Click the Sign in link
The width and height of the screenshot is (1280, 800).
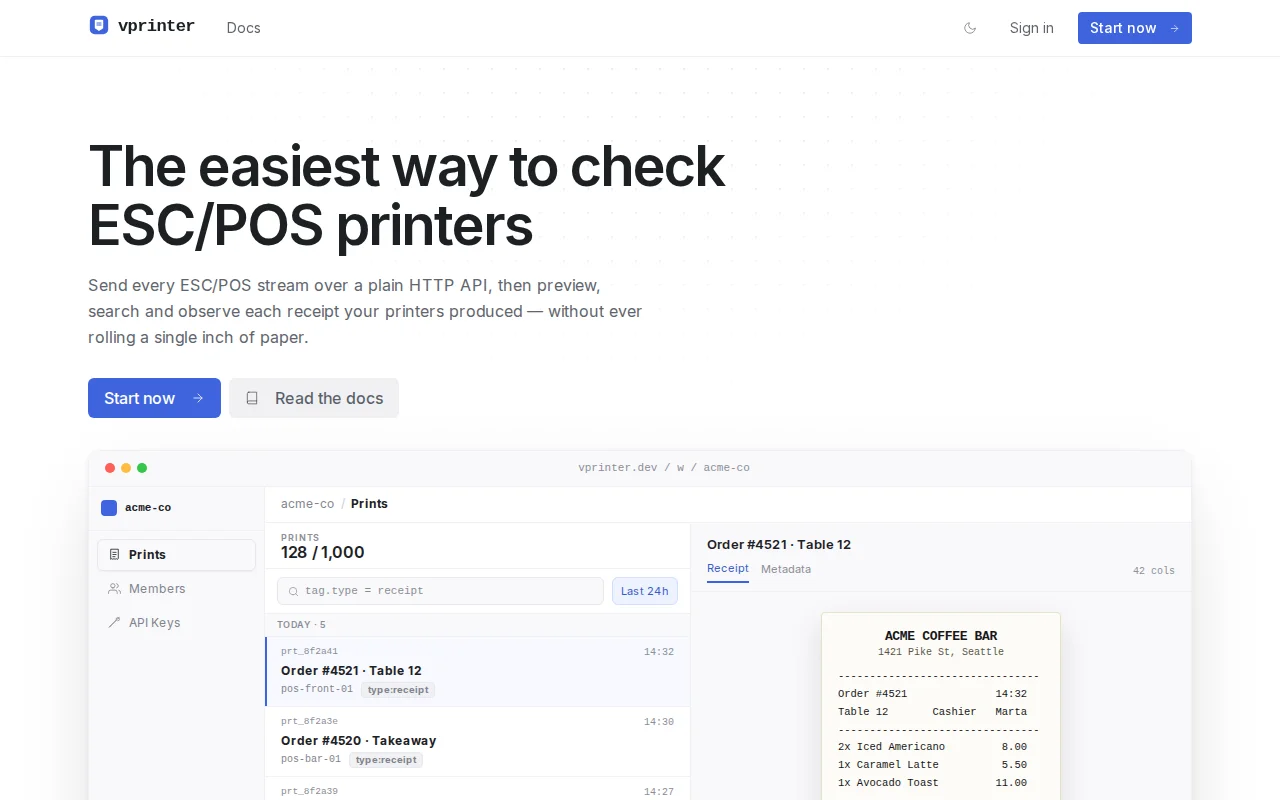click(x=1031, y=28)
